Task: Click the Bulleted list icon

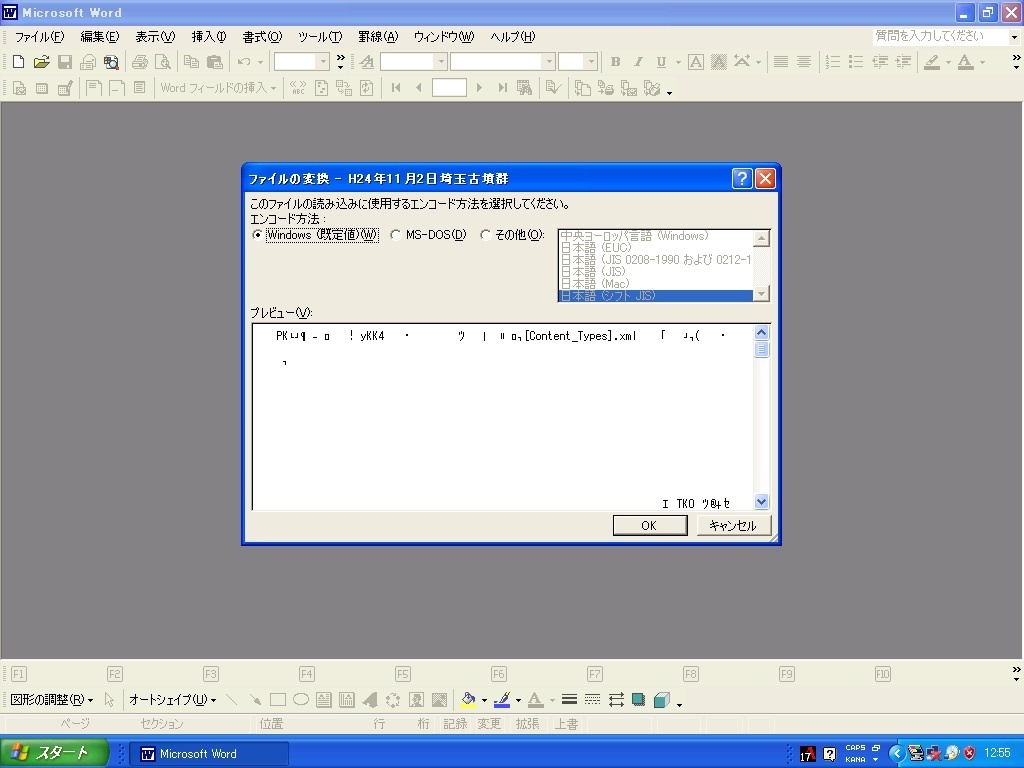Action: point(856,62)
